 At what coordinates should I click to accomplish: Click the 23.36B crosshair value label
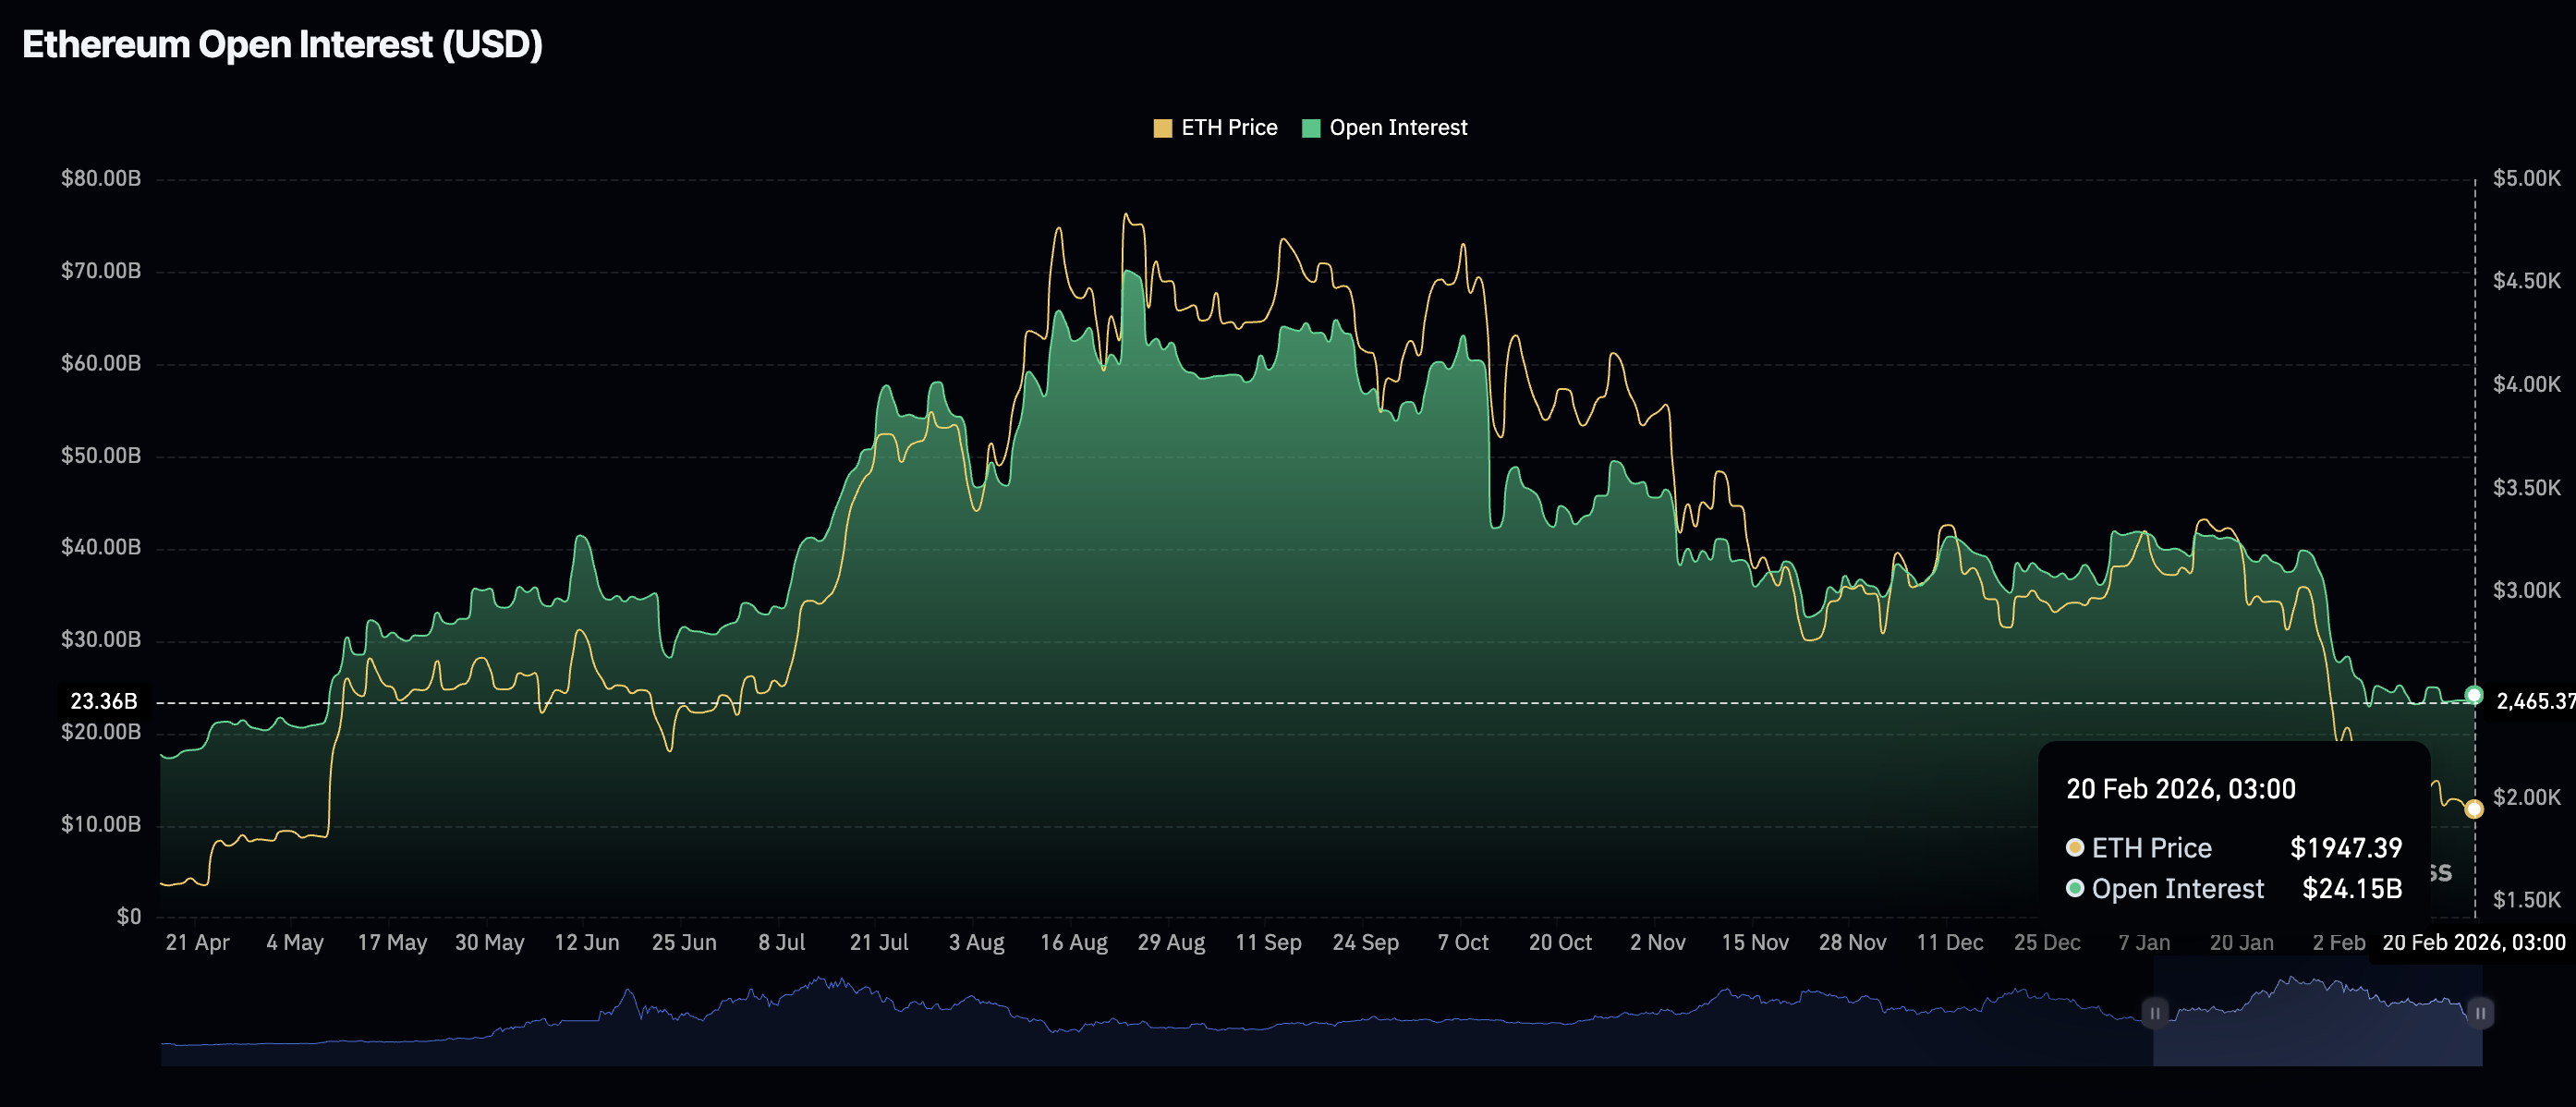(x=103, y=702)
